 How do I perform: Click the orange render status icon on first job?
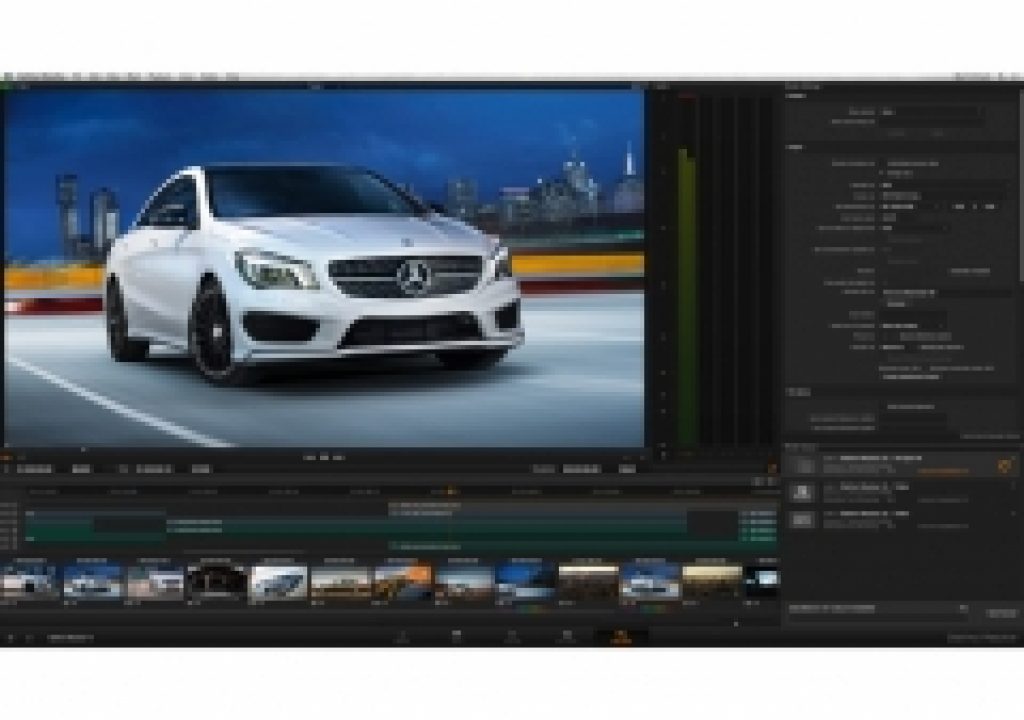[1004, 465]
